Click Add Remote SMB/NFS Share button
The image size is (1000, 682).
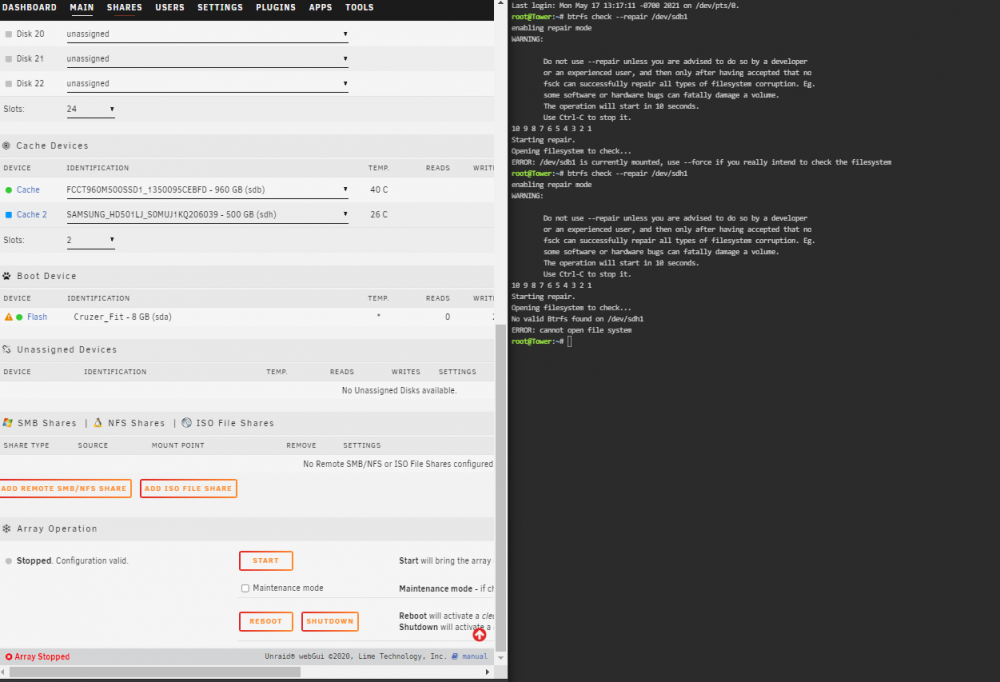(x=64, y=489)
